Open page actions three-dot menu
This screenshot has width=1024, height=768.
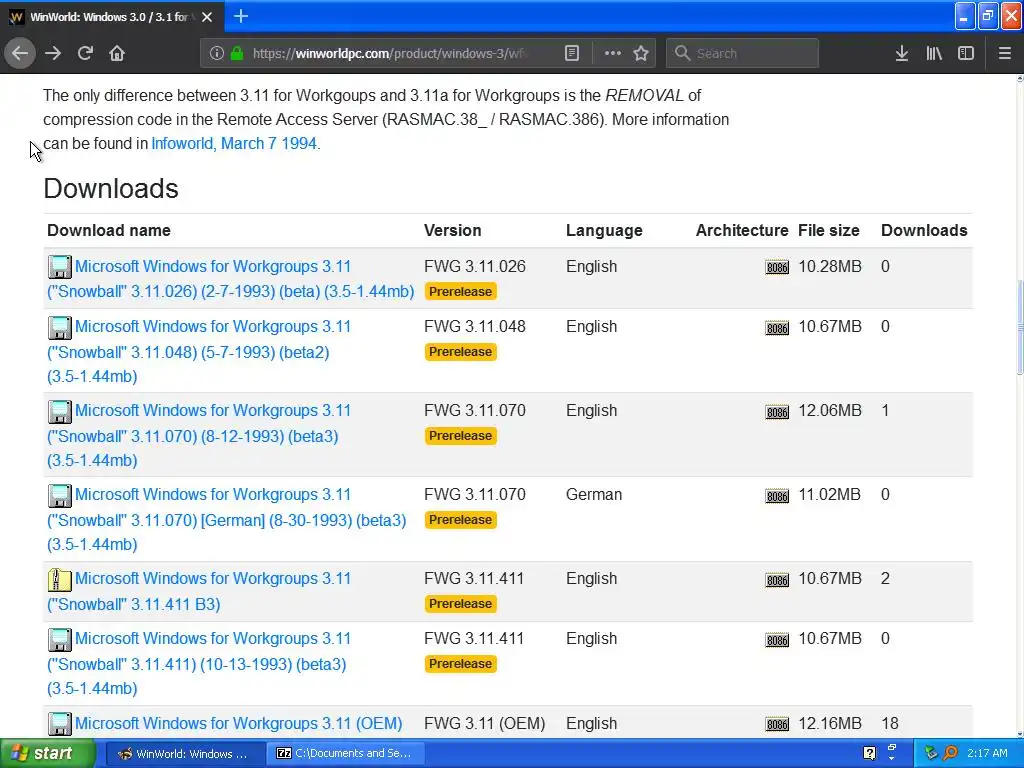(x=613, y=53)
